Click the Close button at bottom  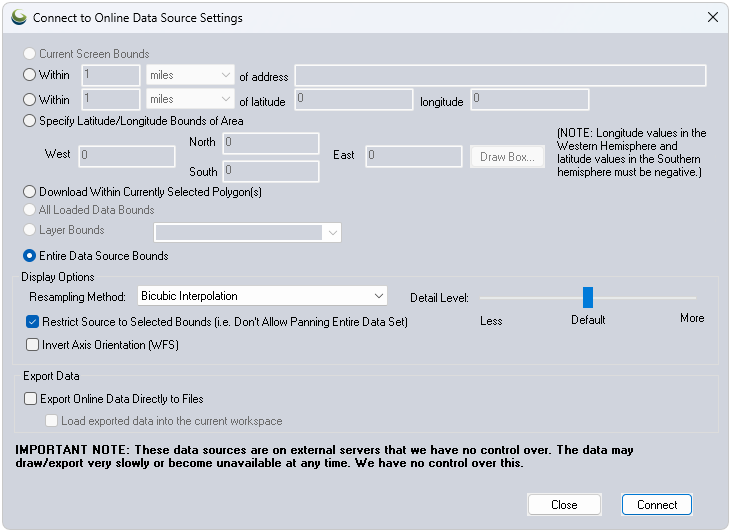[564, 505]
